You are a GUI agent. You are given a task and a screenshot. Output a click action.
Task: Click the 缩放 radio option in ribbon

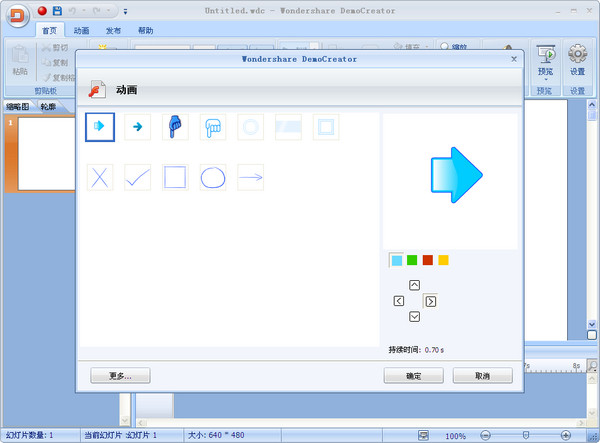(453, 47)
